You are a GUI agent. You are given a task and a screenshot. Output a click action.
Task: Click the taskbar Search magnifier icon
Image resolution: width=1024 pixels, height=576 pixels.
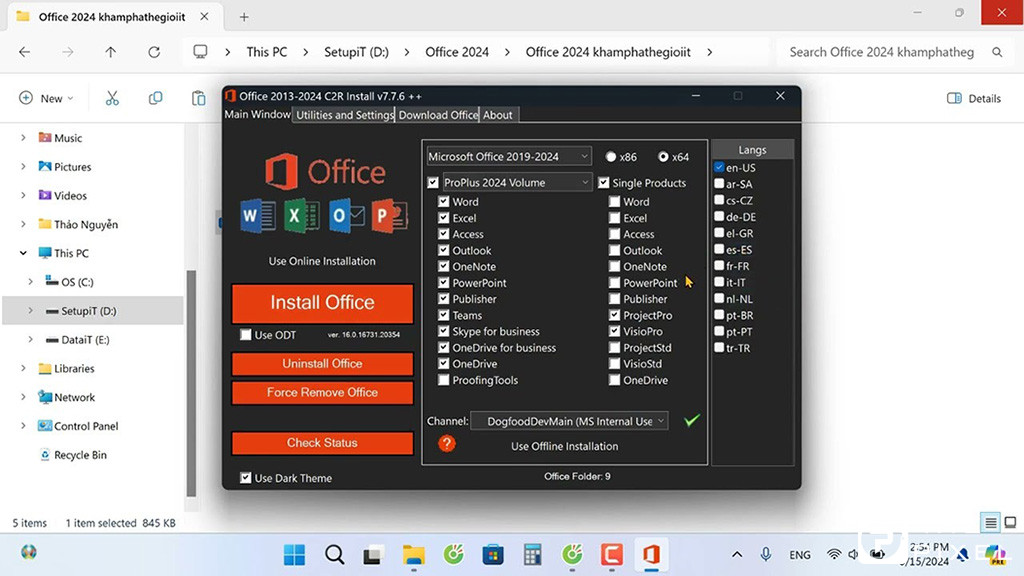[x=334, y=553]
